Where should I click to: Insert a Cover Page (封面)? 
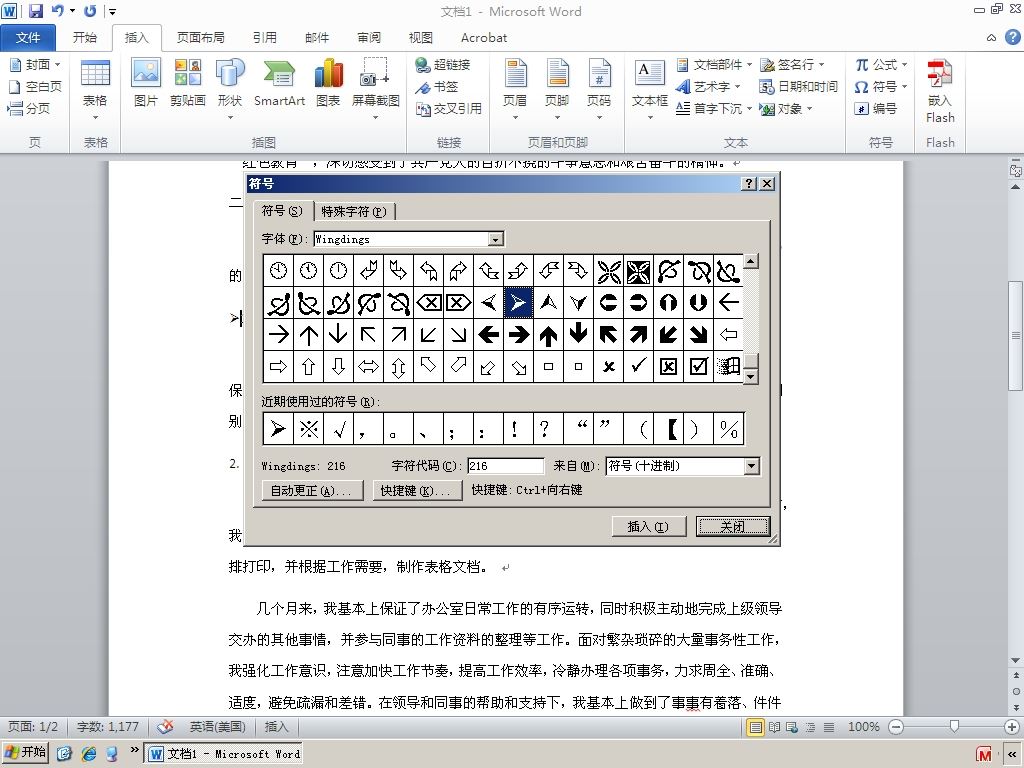point(35,64)
